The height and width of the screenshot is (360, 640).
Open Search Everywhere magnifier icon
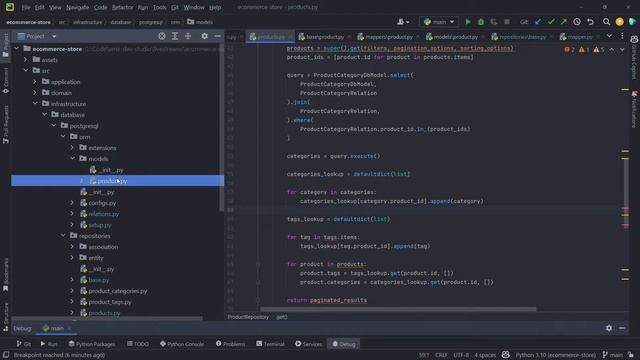pyautogui.click(x=607, y=22)
